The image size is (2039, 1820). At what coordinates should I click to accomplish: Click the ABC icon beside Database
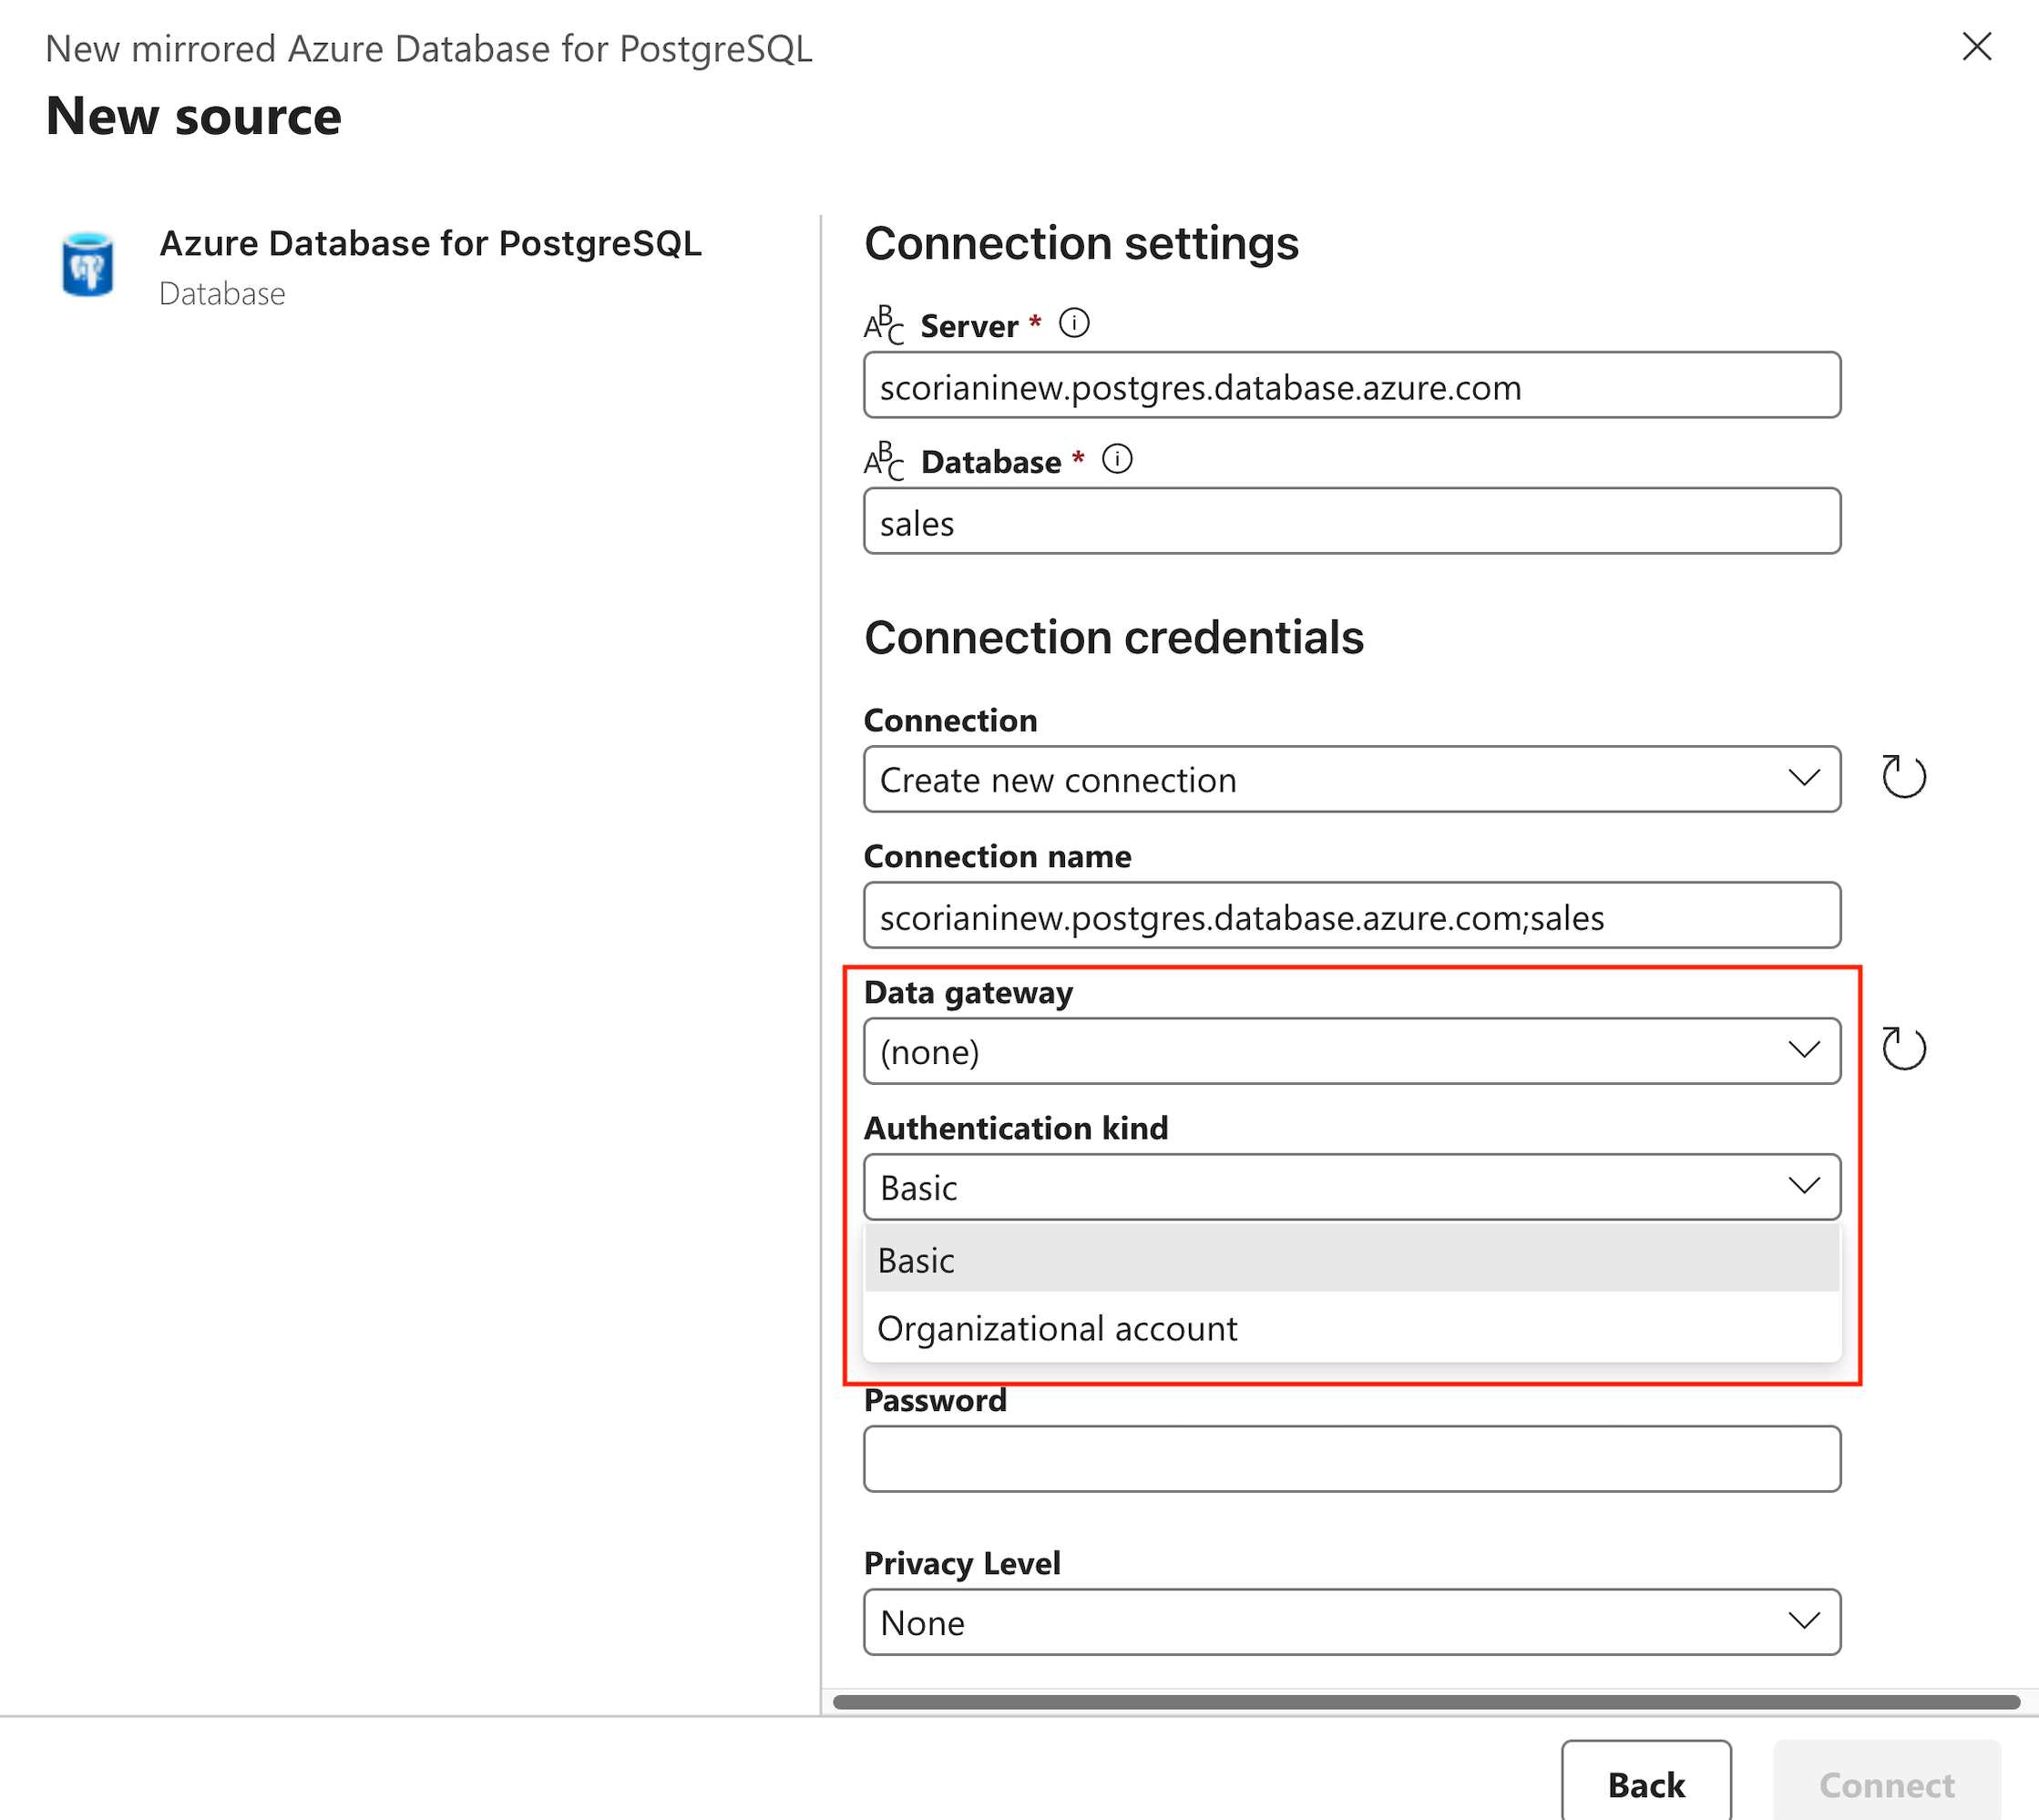coord(884,461)
